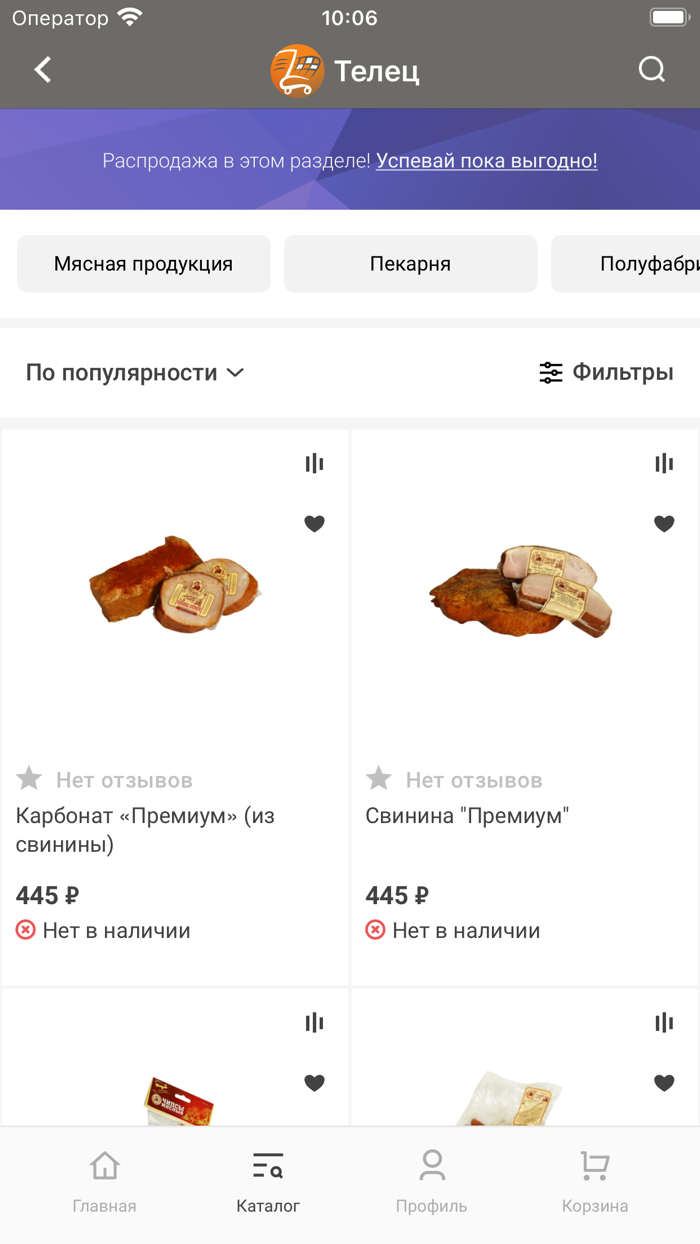700x1244 pixels.
Task: Tap the Телец shopping cart logo
Action: pyautogui.click(x=297, y=71)
